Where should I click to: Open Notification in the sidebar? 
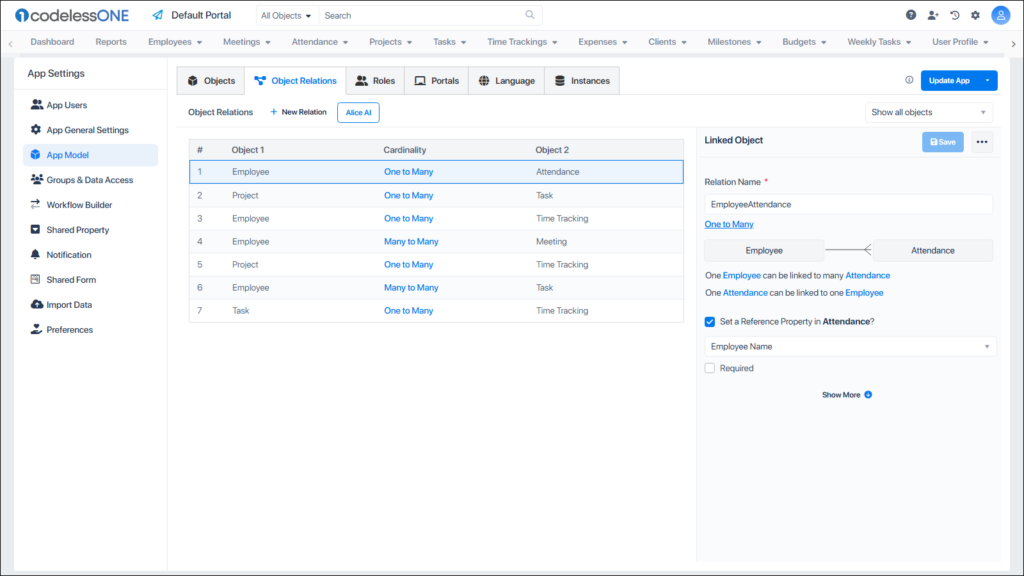(69, 255)
